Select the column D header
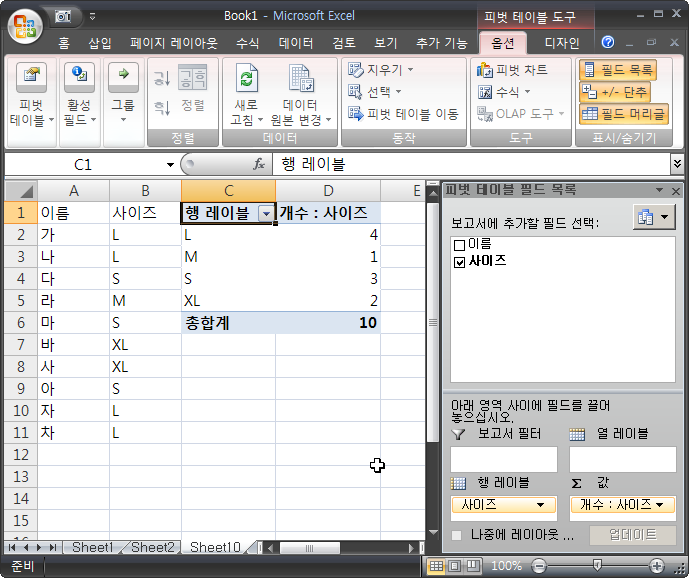Image resolution: width=689 pixels, height=578 pixels. (328, 191)
